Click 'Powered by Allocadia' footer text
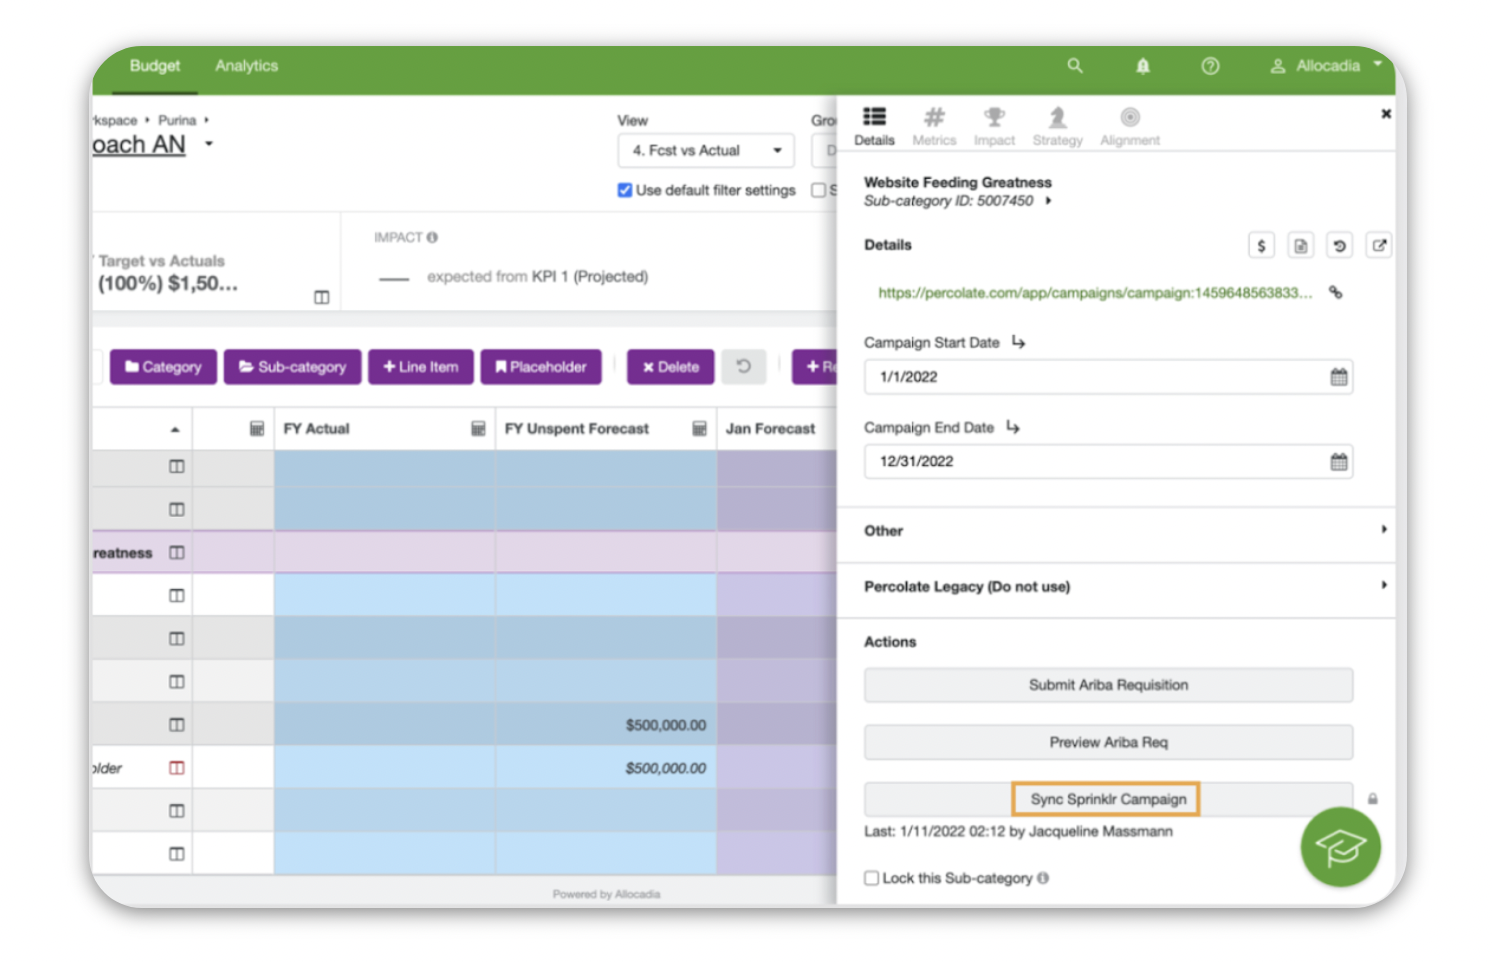 tap(606, 894)
